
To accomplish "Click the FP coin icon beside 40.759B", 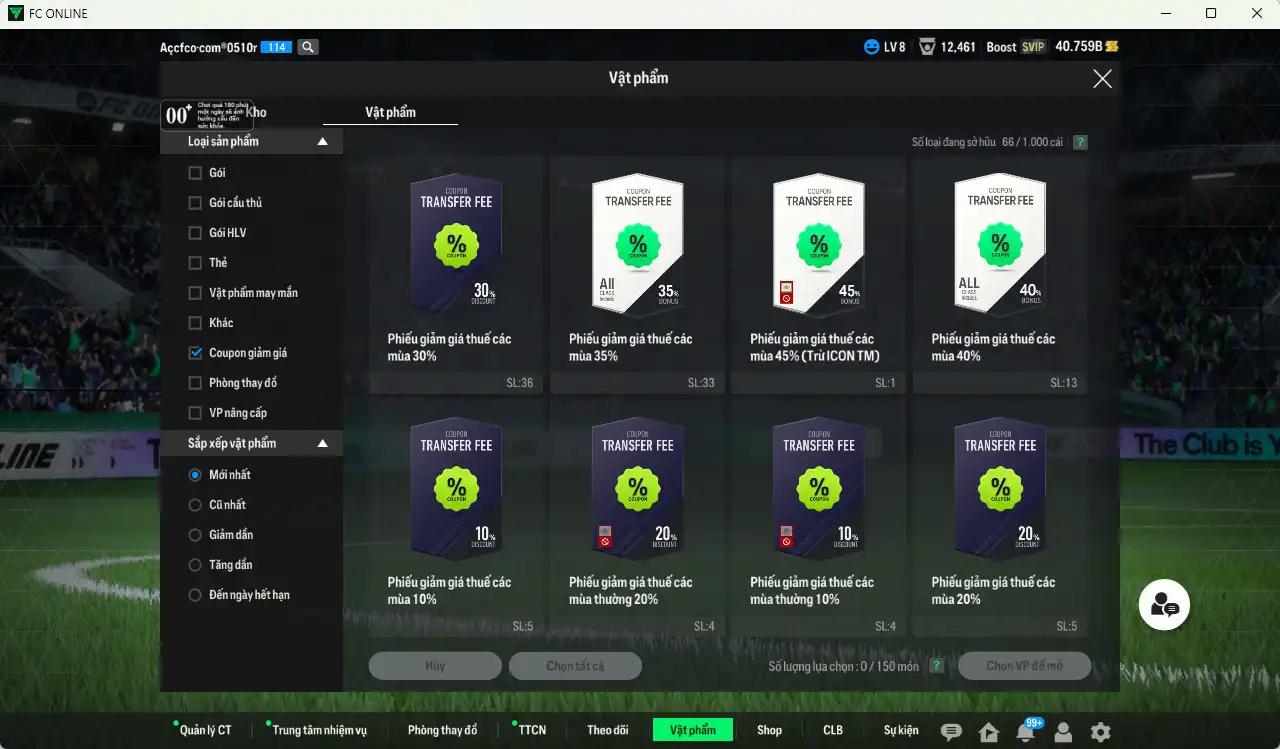I will point(1112,47).
